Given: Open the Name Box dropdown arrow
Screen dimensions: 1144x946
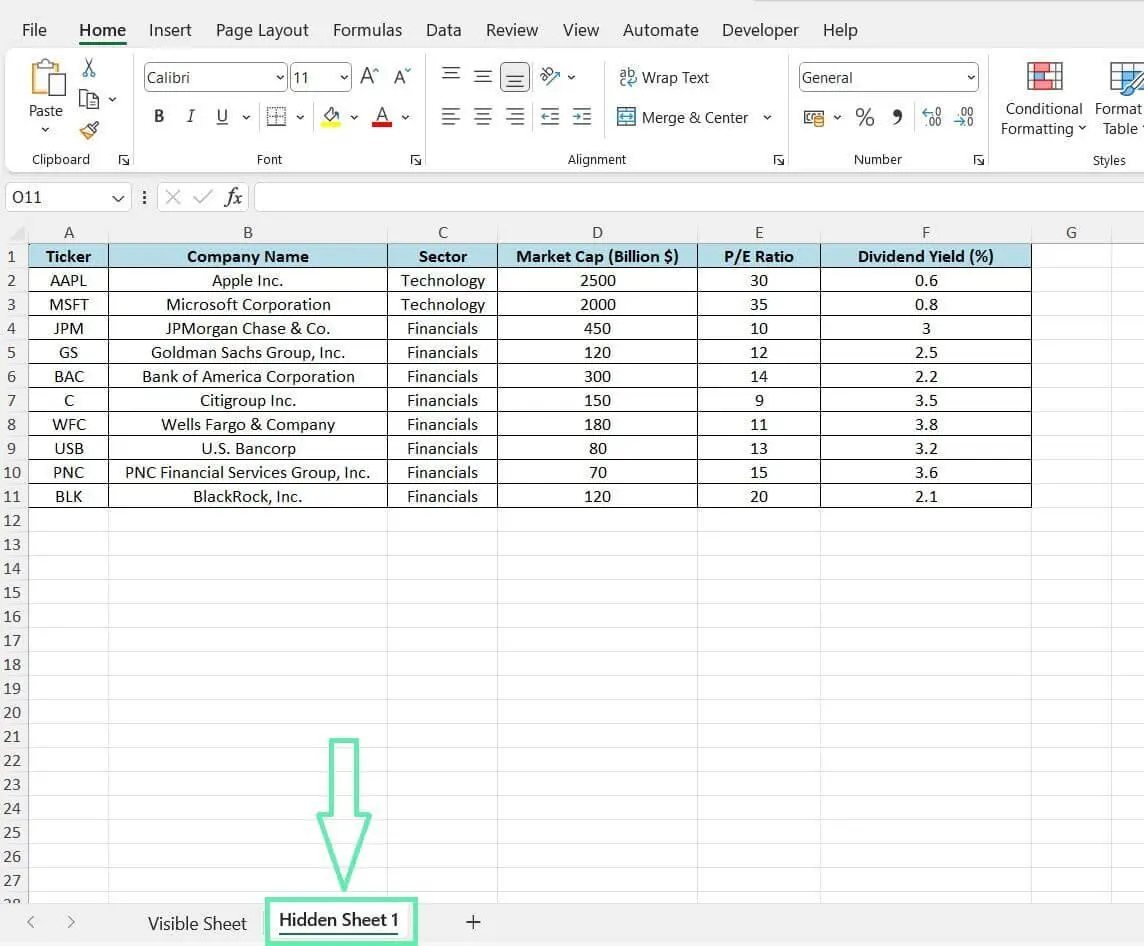Looking at the screenshot, I should 117,198.
